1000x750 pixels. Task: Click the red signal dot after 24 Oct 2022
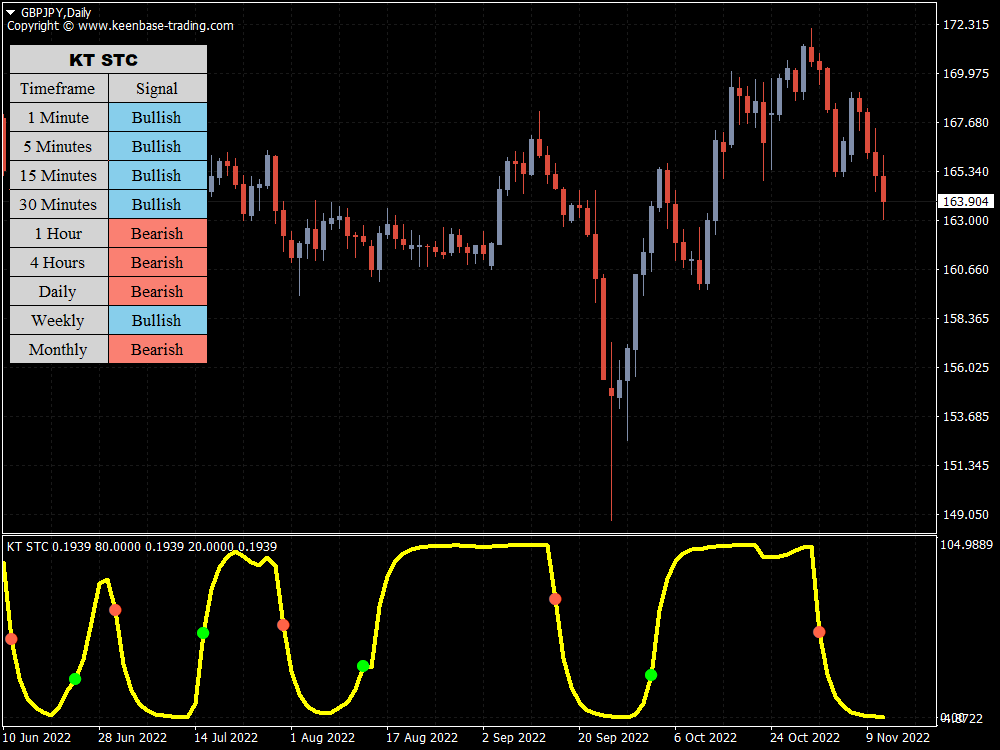pos(819,632)
